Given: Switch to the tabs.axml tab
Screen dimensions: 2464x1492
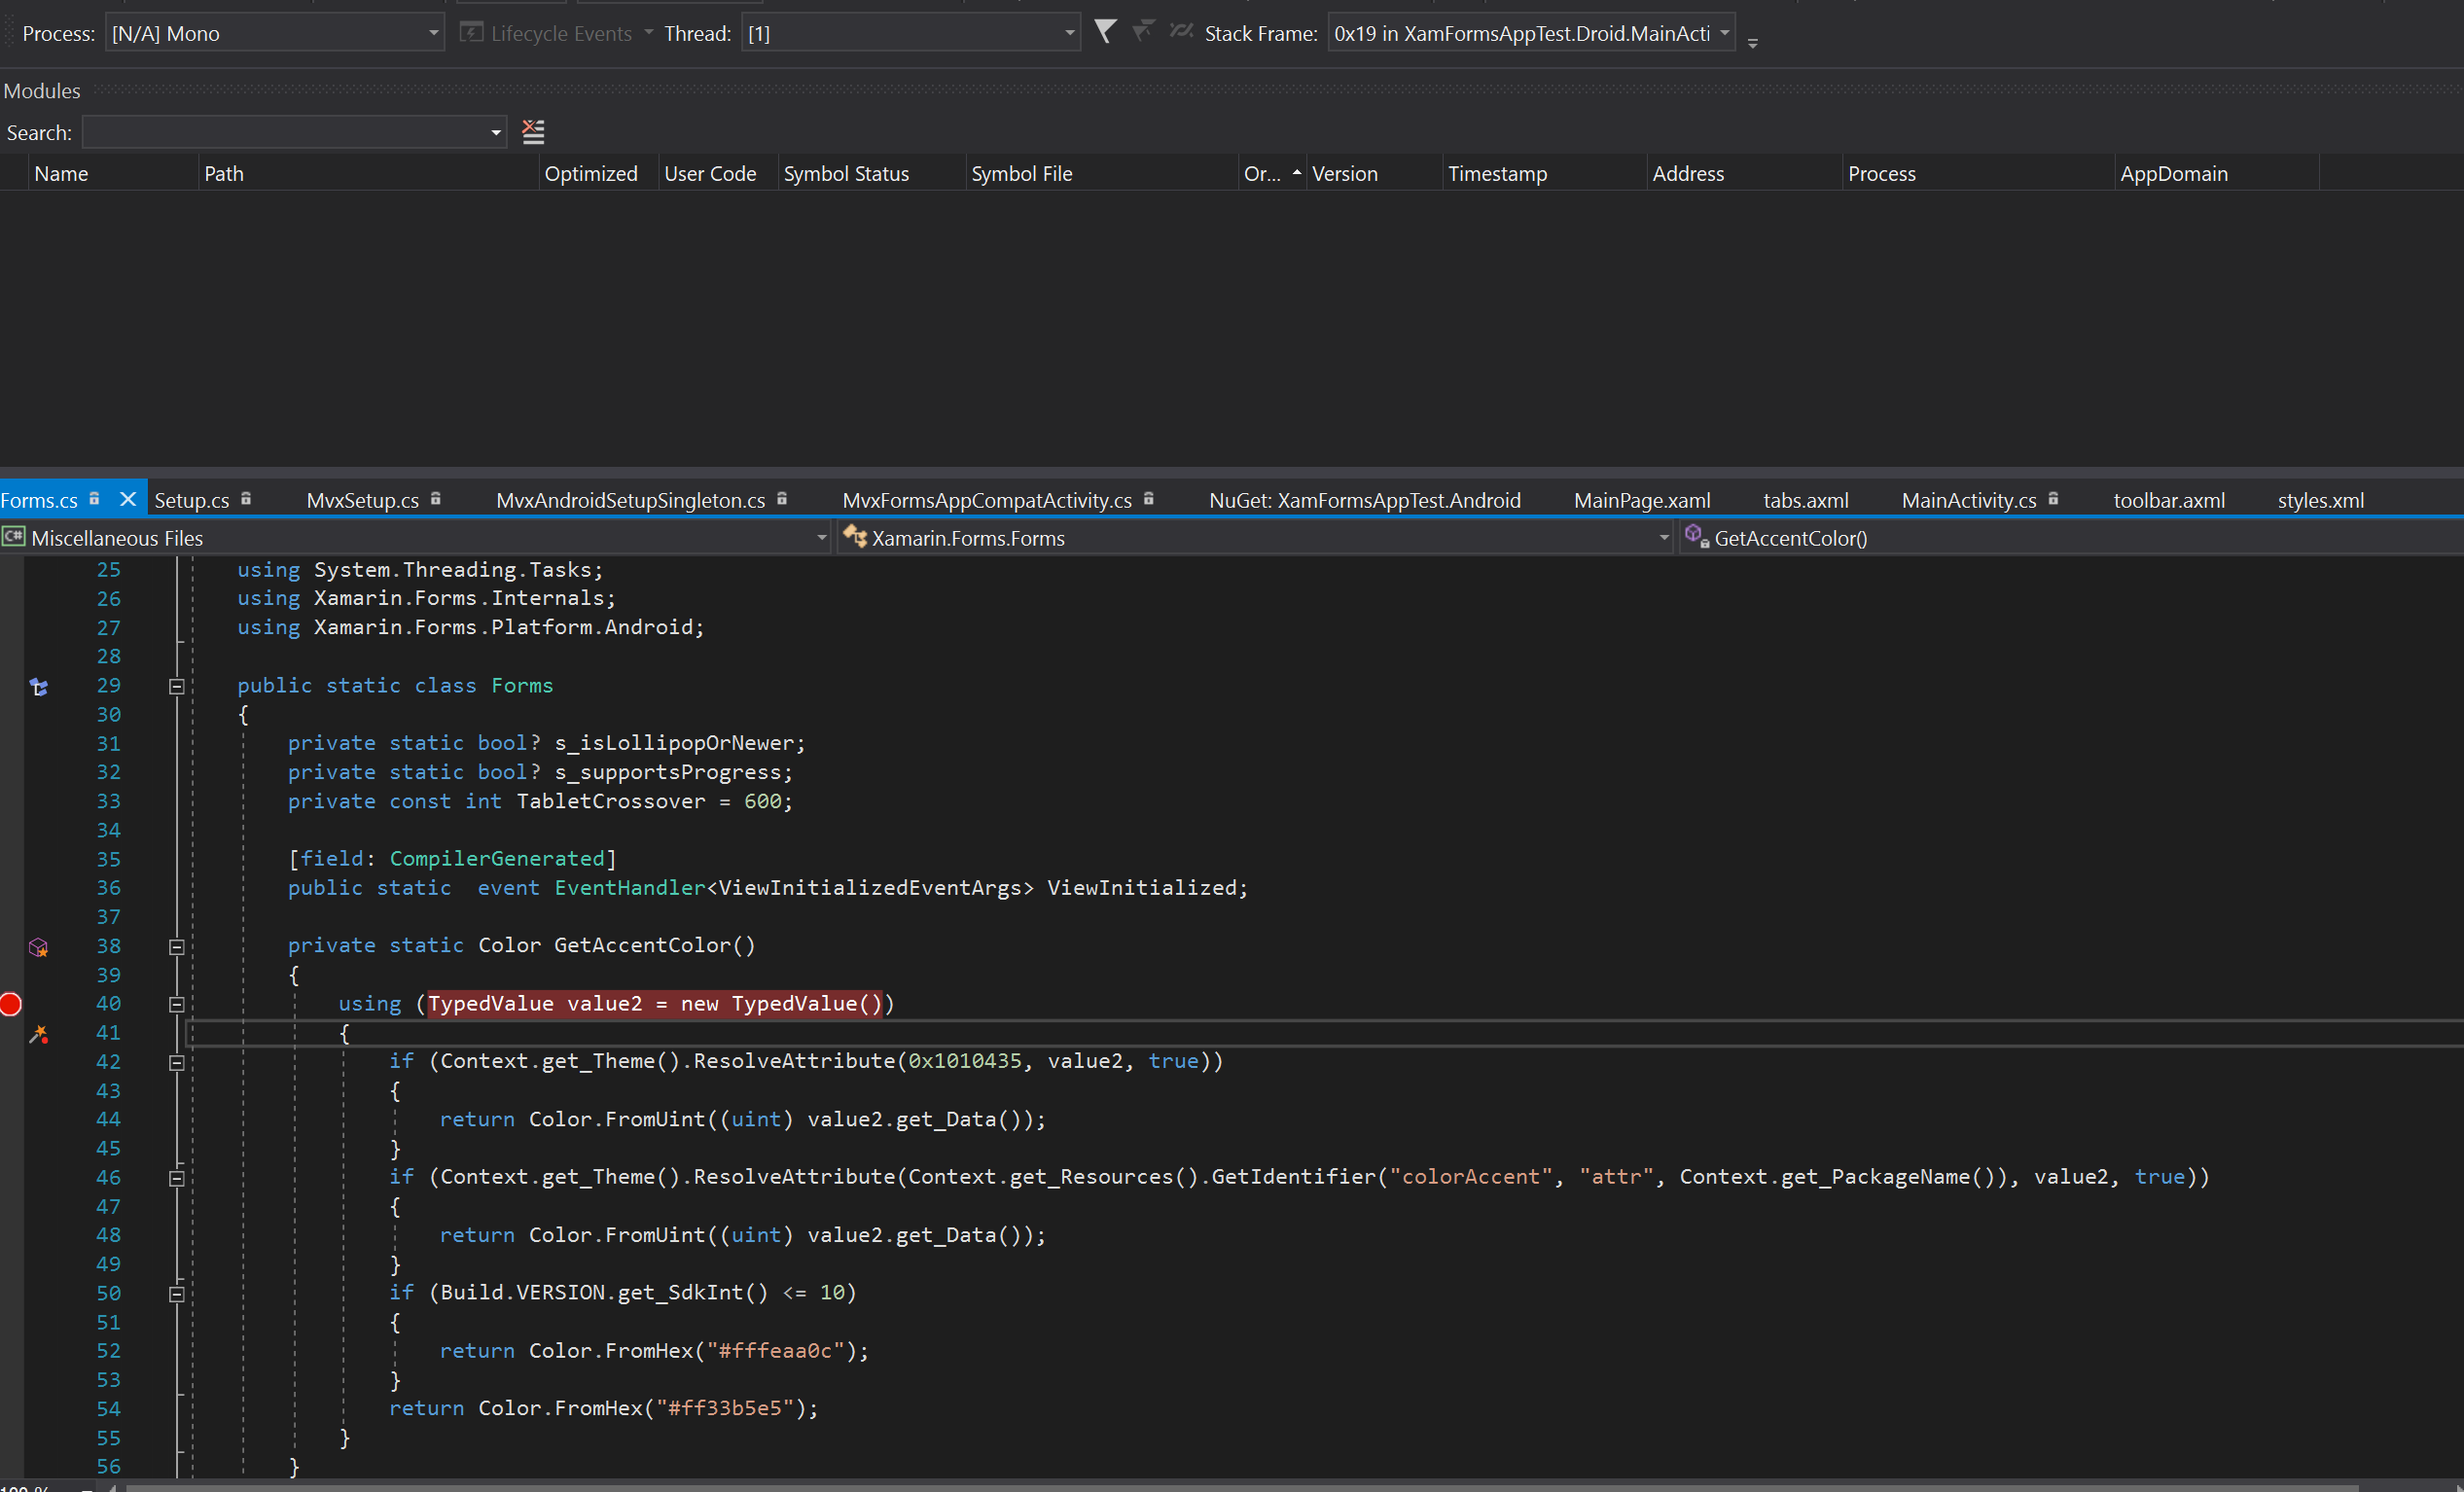Looking at the screenshot, I should (x=1806, y=500).
